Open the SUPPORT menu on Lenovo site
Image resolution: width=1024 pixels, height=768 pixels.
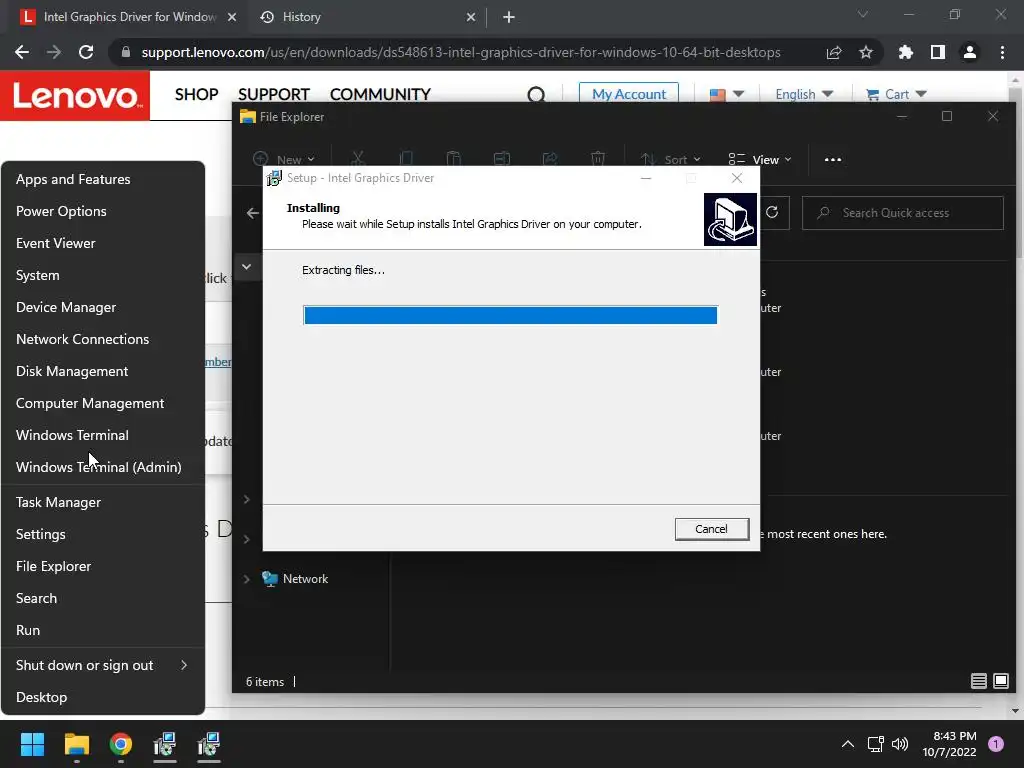pyautogui.click(x=274, y=94)
